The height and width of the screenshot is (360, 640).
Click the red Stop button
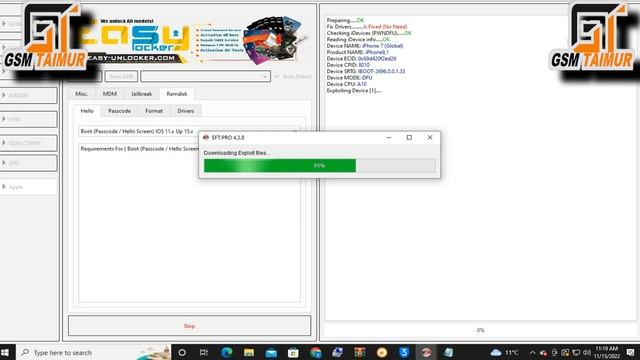click(x=189, y=326)
